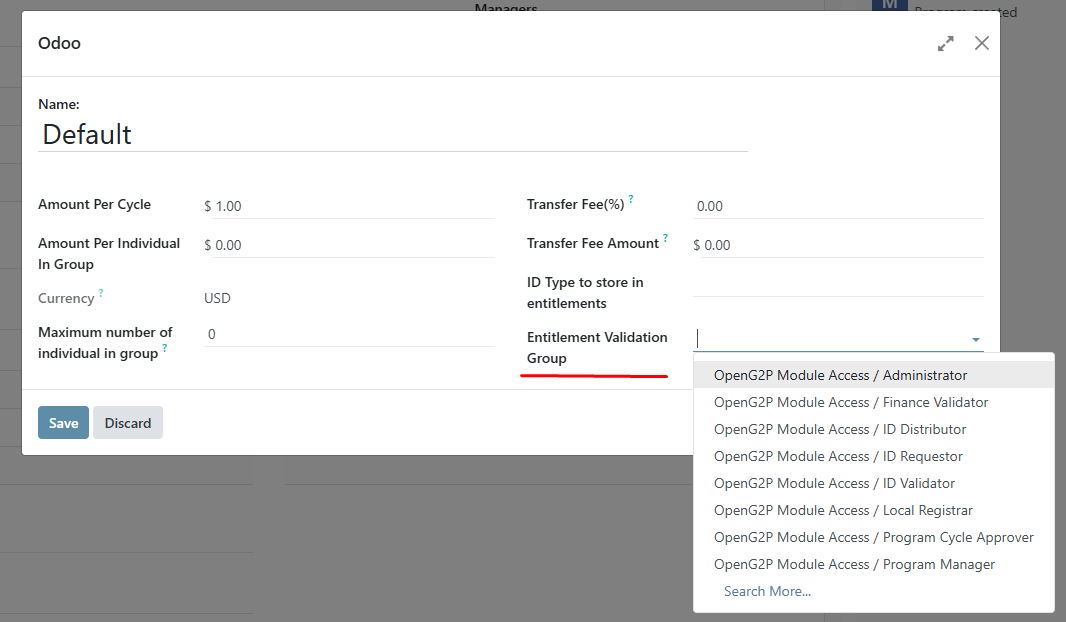
Task: Expand the dialog to full screen
Action: [x=945, y=44]
